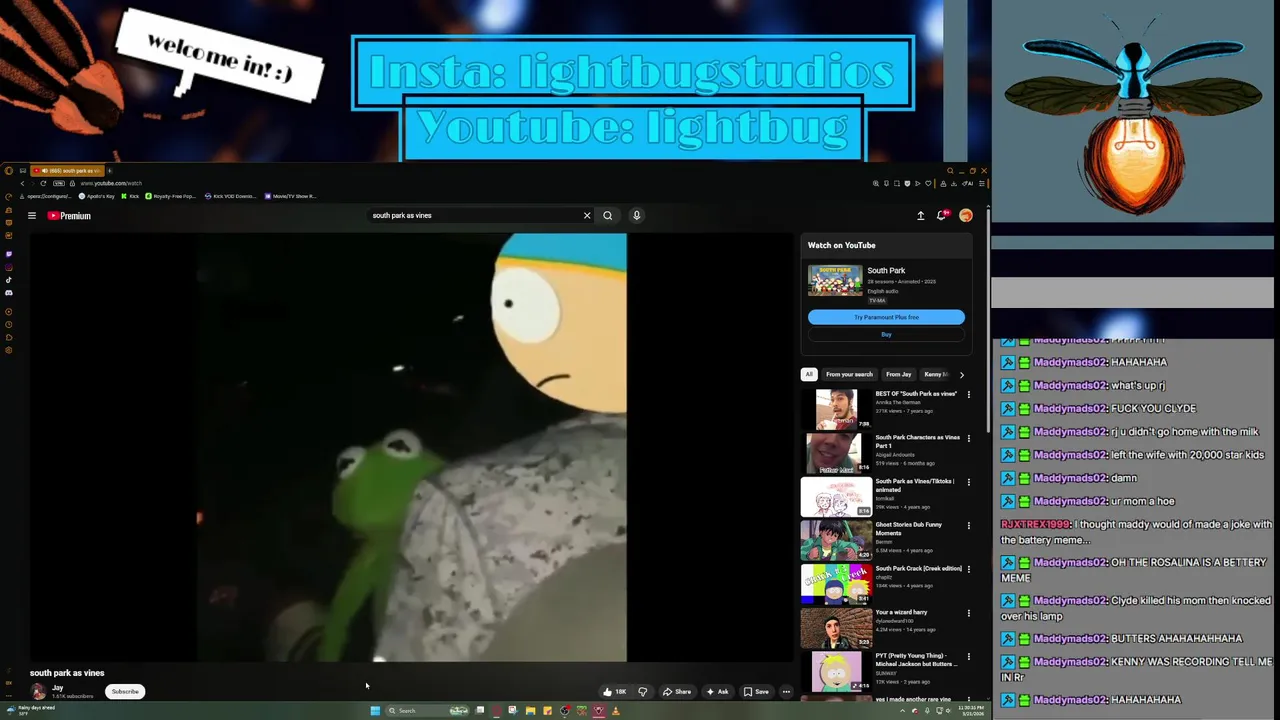Open Twitch in the browser sidebar
1280x720 pixels.
tap(9, 254)
